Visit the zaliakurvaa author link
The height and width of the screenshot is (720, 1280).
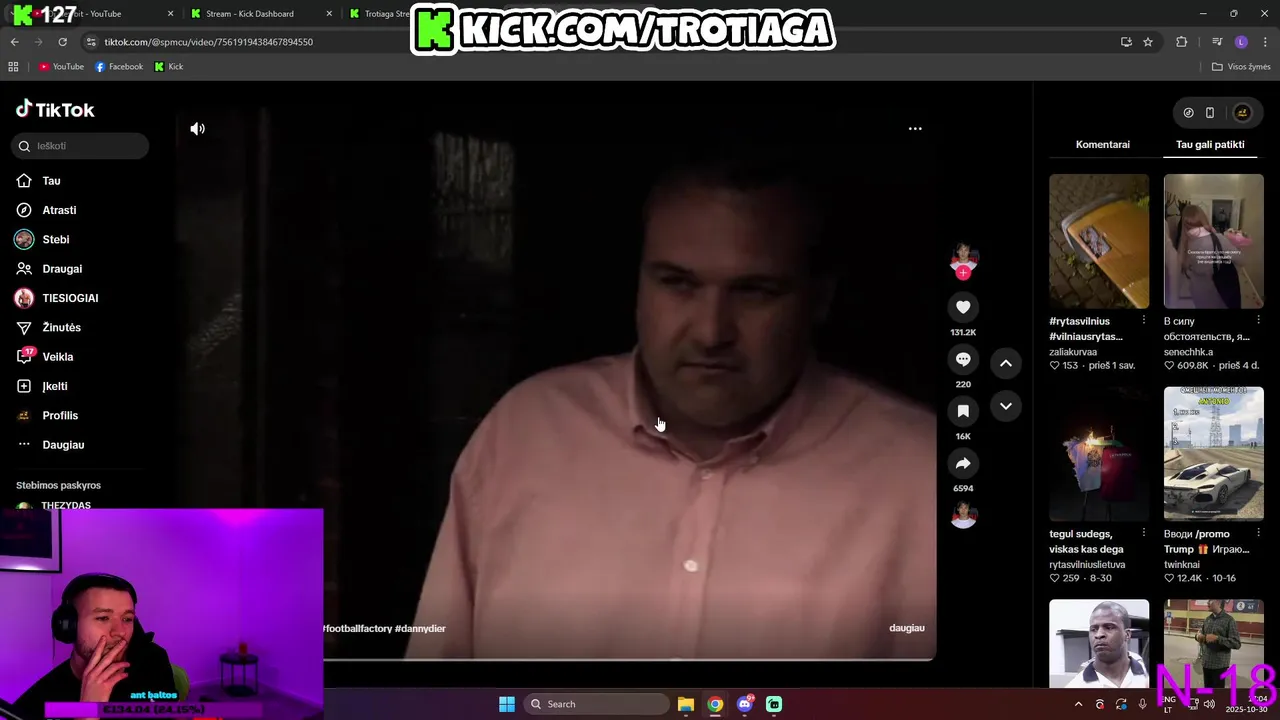(x=1073, y=352)
